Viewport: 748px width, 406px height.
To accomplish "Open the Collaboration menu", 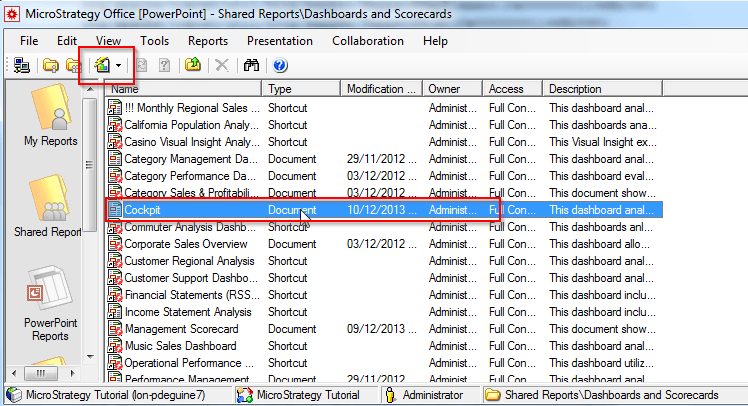I will pos(368,41).
